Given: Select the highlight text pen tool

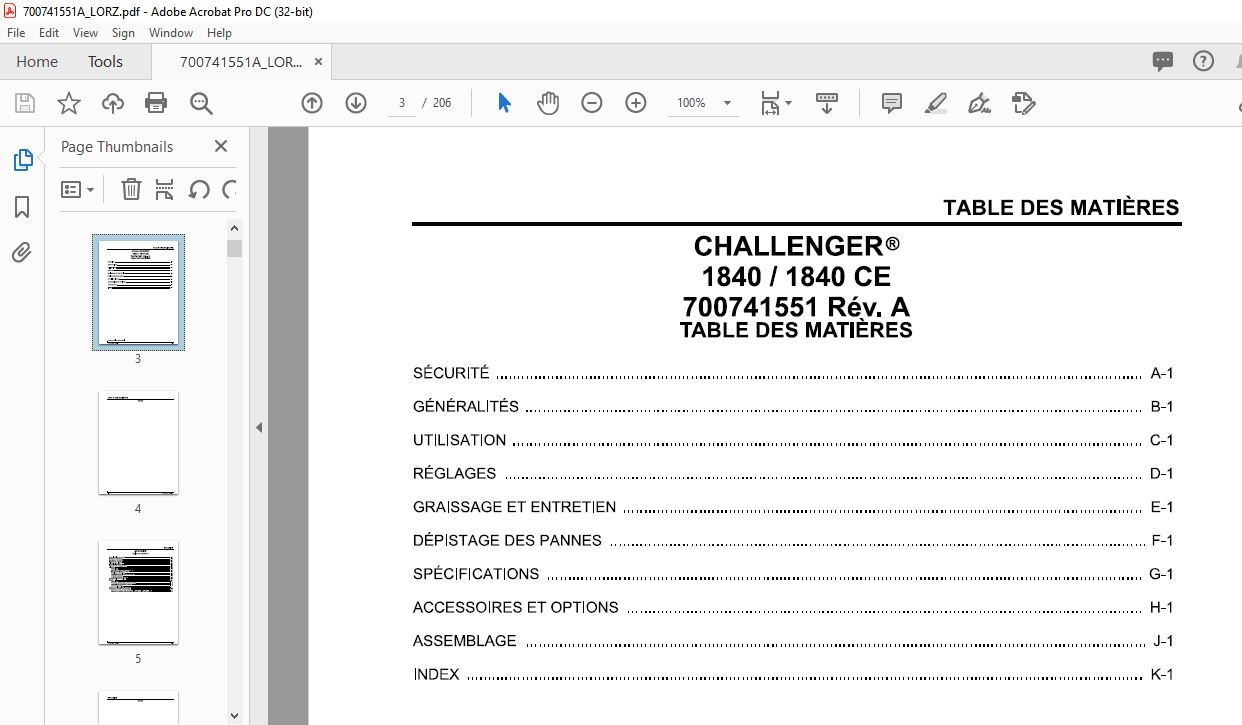Looking at the screenshot, I should point(936,103).
